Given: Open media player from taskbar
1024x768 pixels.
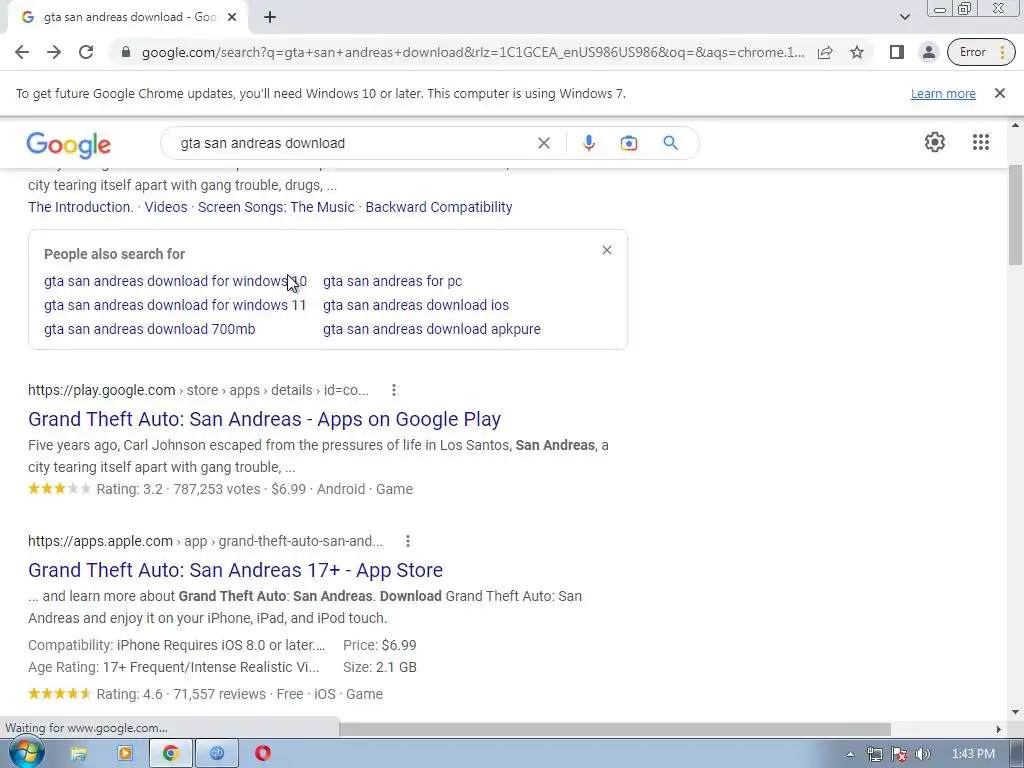Looking at the screenshot, I should (x=125, y=754).
